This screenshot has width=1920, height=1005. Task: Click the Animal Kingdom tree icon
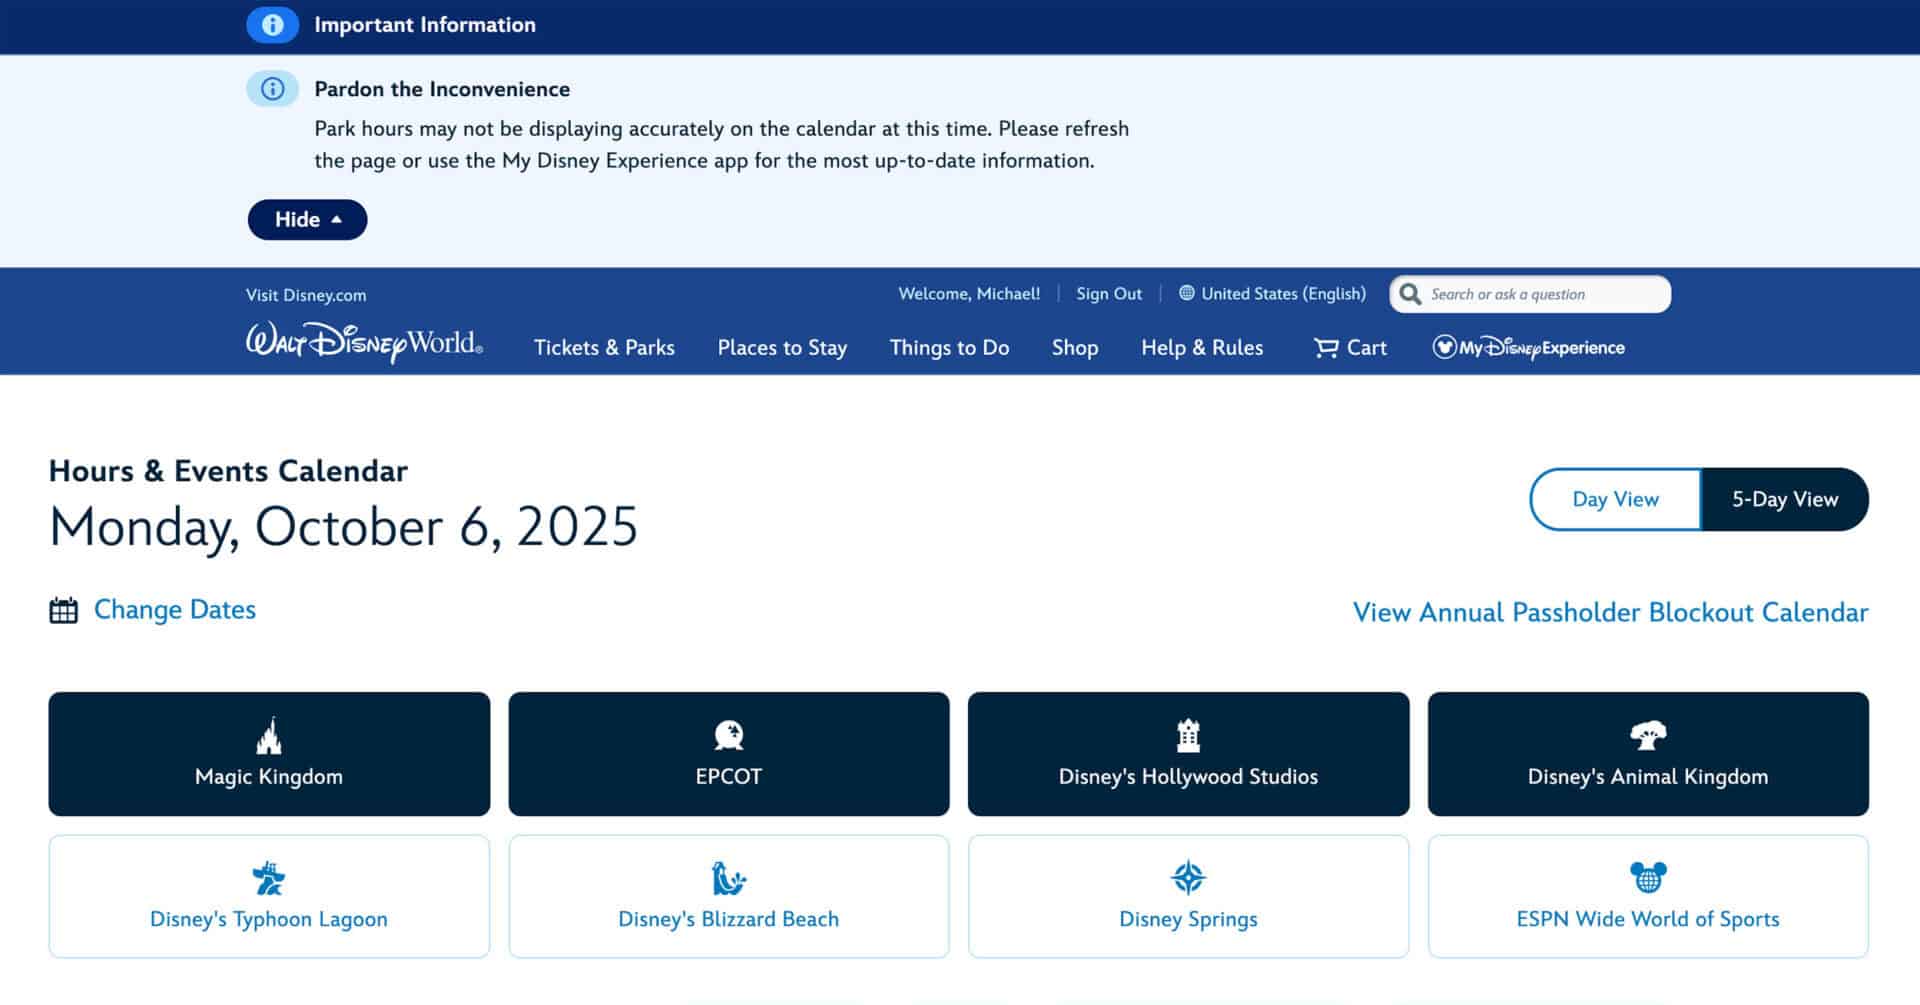[x=1647, y=736]
